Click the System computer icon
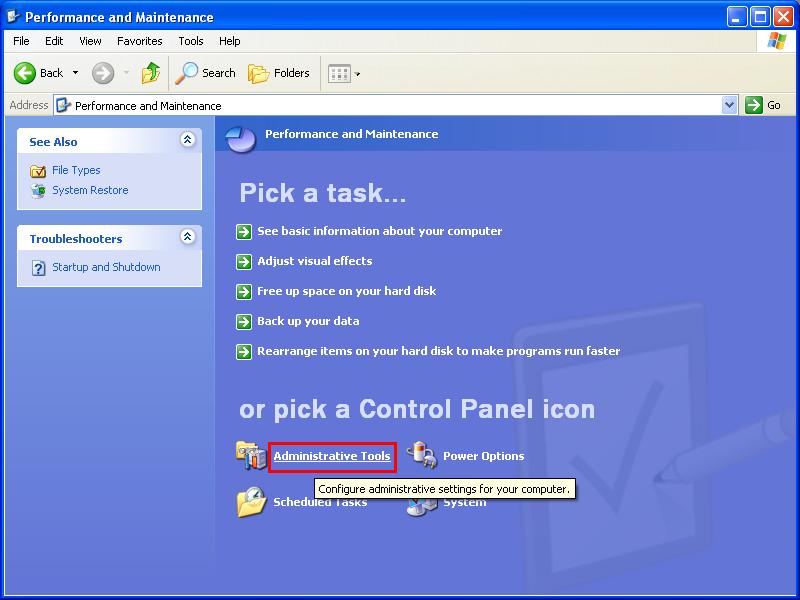 pyautogui.click(x=422, y=508)
